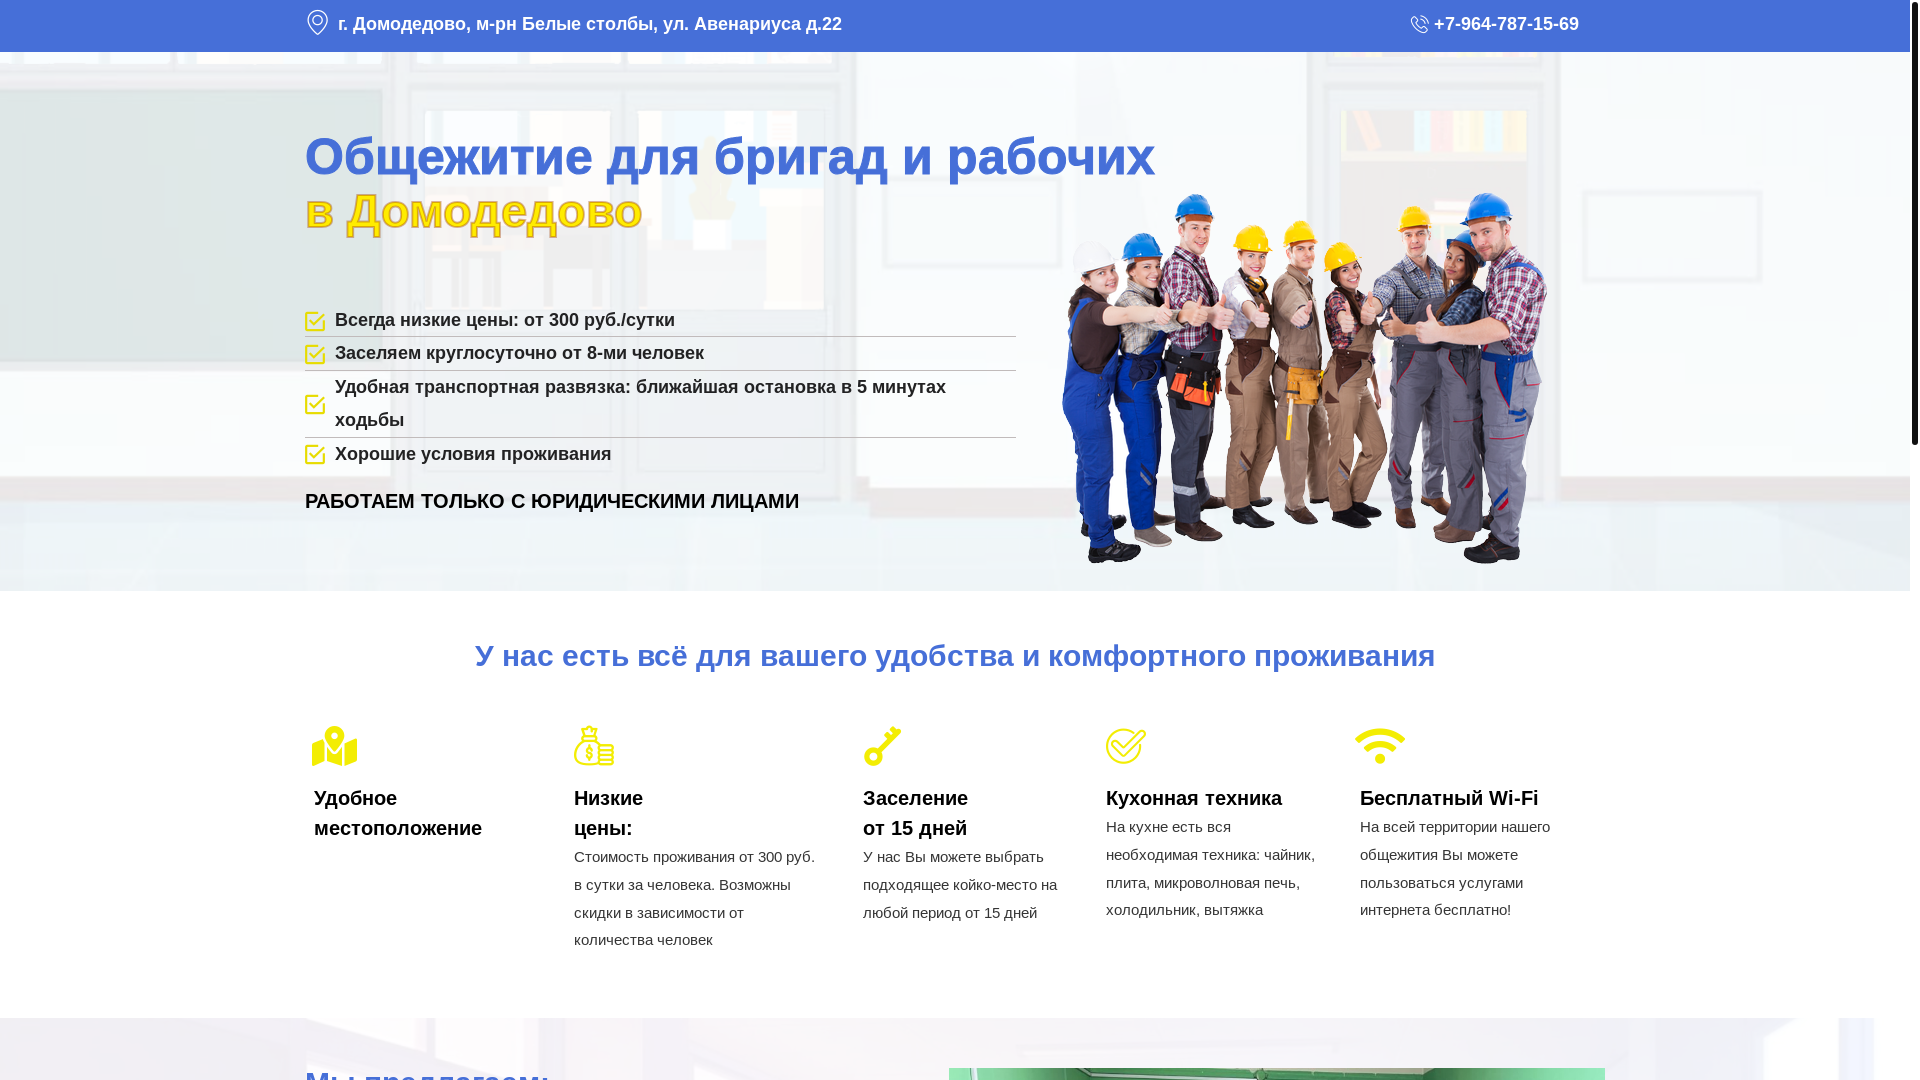Image resolution: width=1920 pixels, height=1080 pixels.
Task: Click РАБОТАЕМ ТОЛЬКО С ЮРИДИЧЕСКИМИ ЛИЦАМИ text
Action: tap(552, 501)
